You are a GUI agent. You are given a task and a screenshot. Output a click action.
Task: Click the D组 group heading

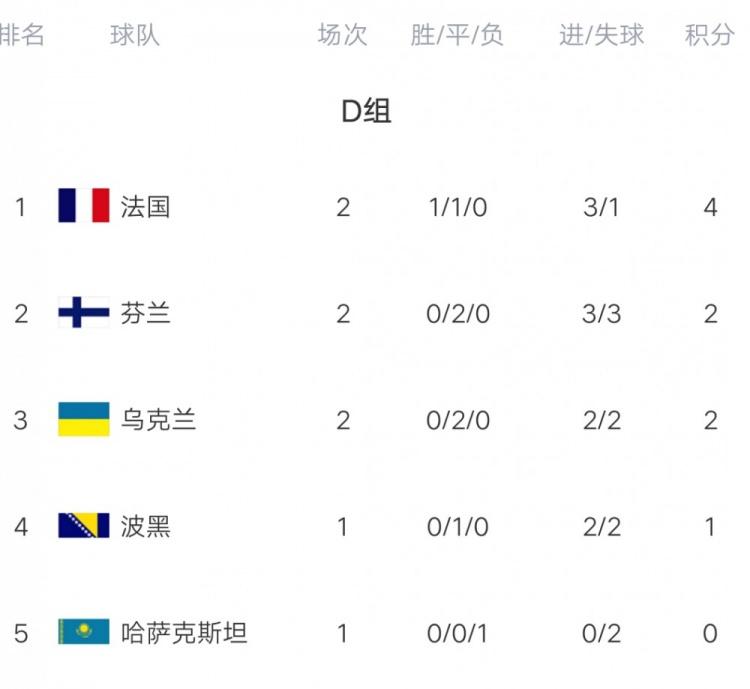pyautogui.click(x=366, y=112)
